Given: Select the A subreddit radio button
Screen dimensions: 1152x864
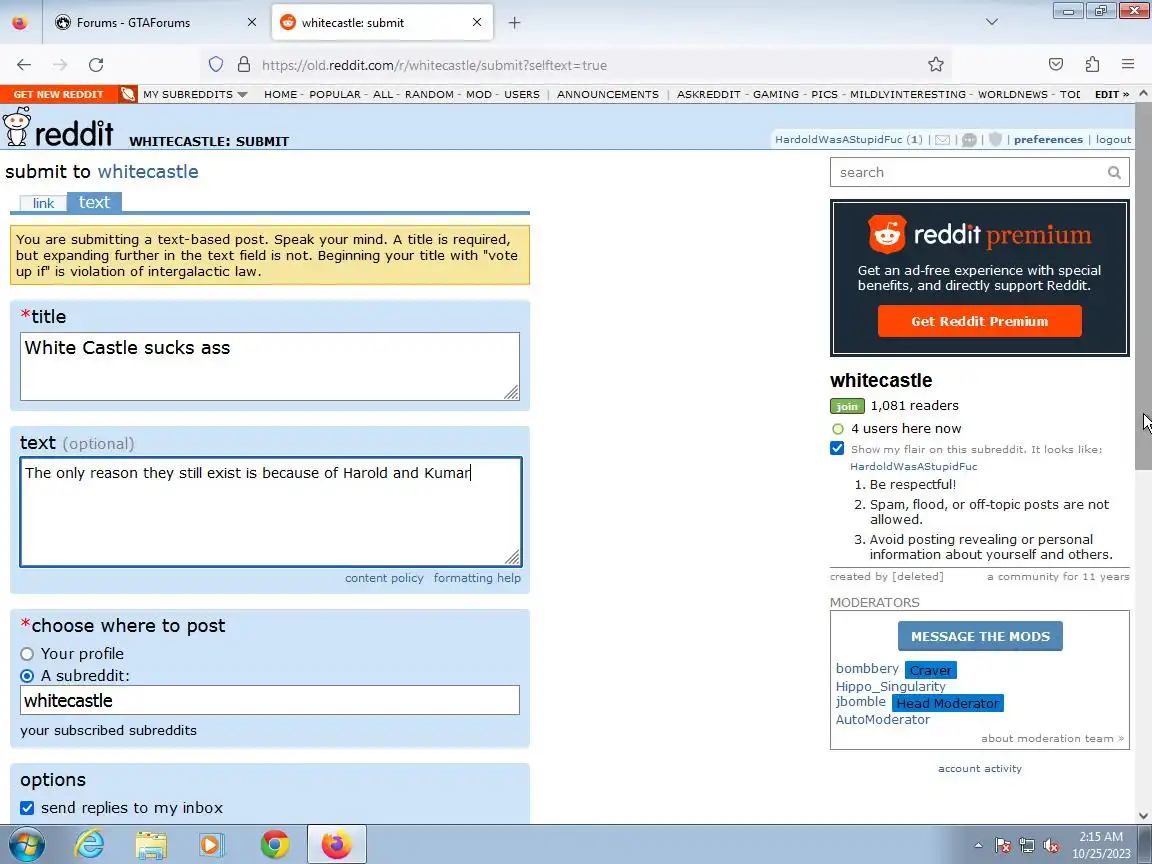Looking at the screenshot, I should 27,676.
